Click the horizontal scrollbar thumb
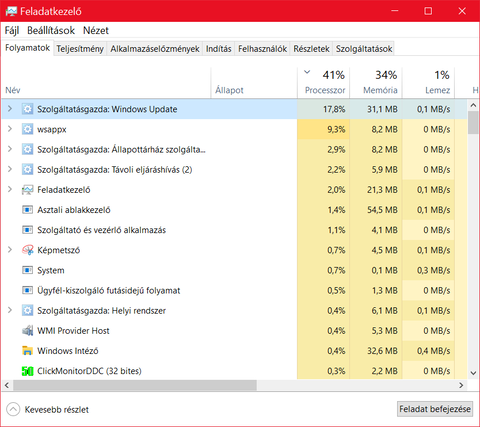This screenshot has height=427, width=480. pyautogui.click(x=135, y=385)
